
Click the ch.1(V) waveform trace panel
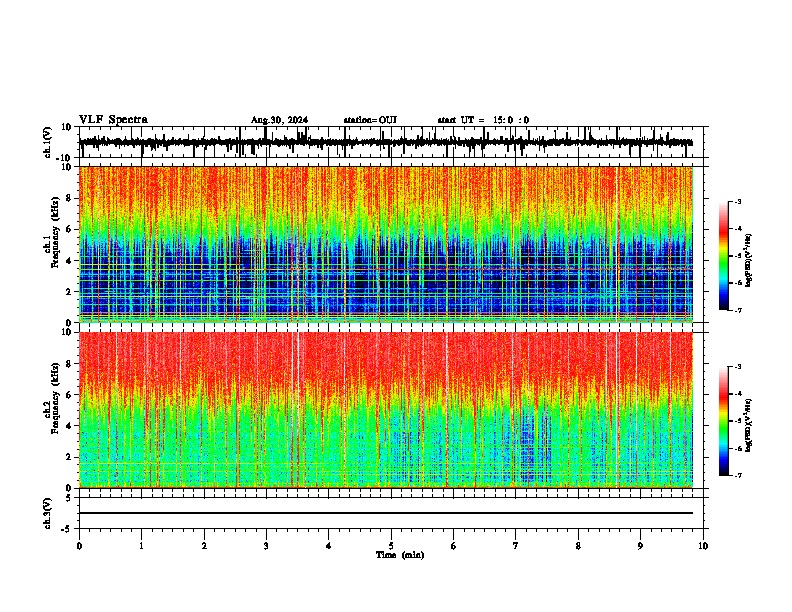tap(390, 142)
